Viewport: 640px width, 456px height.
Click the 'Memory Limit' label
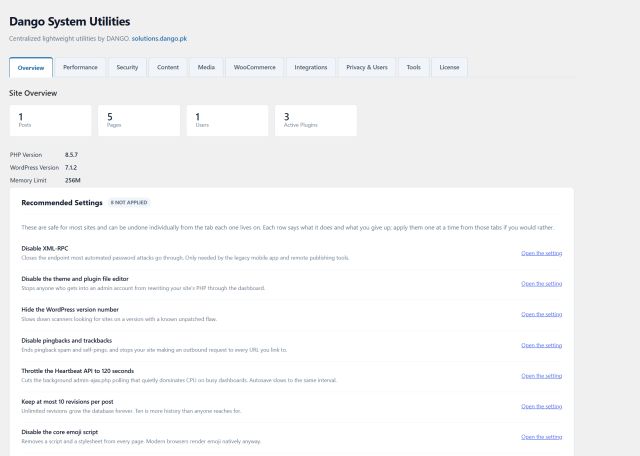(x=28, y=180)
